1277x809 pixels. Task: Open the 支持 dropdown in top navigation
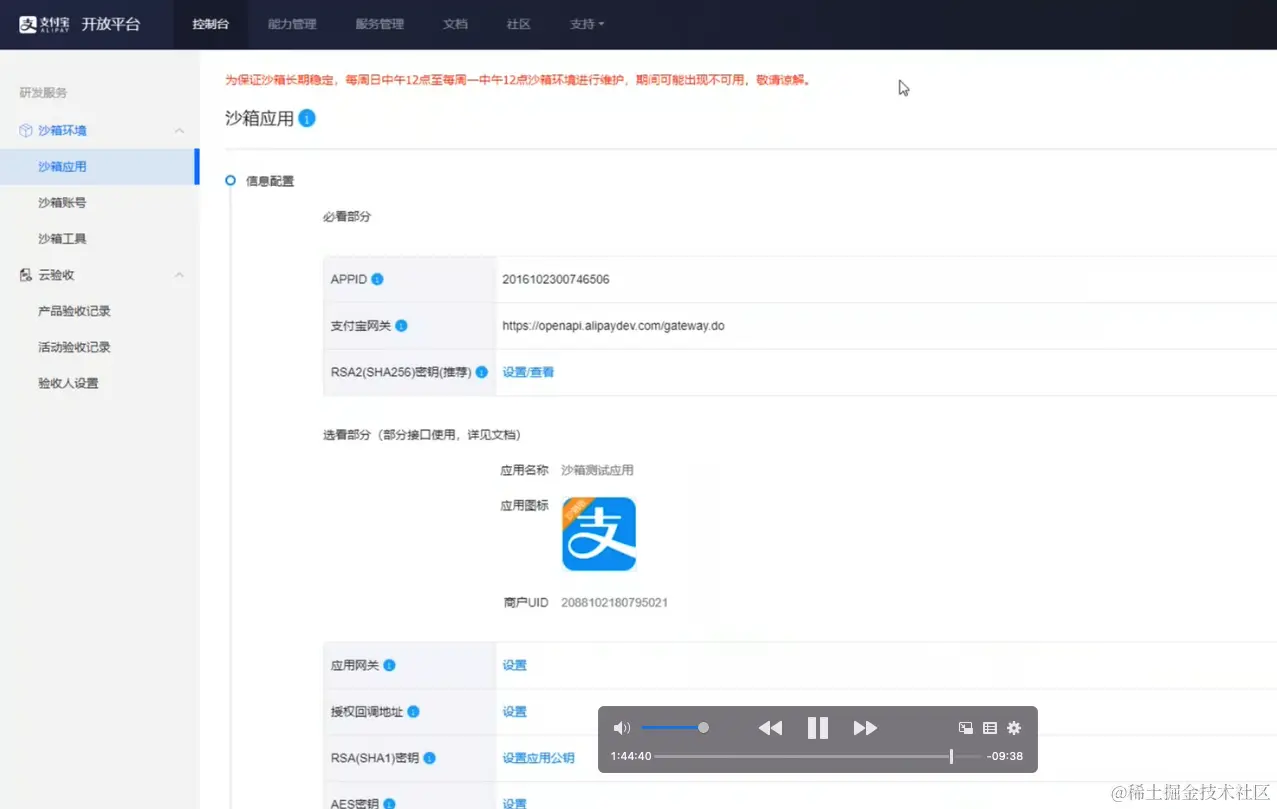click(587, 24)
